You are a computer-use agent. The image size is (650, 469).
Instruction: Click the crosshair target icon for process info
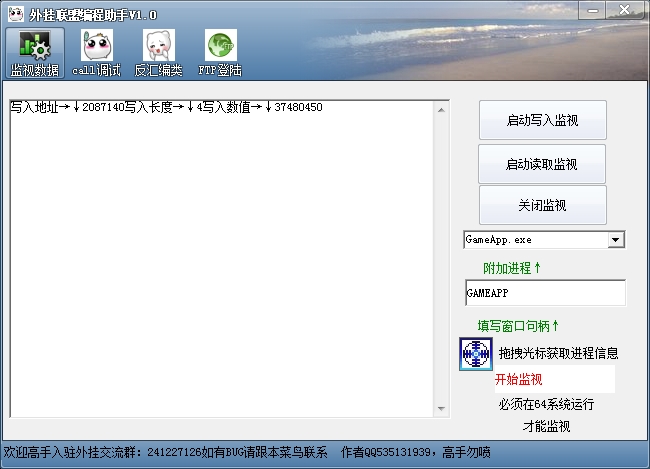click(476, 354)
